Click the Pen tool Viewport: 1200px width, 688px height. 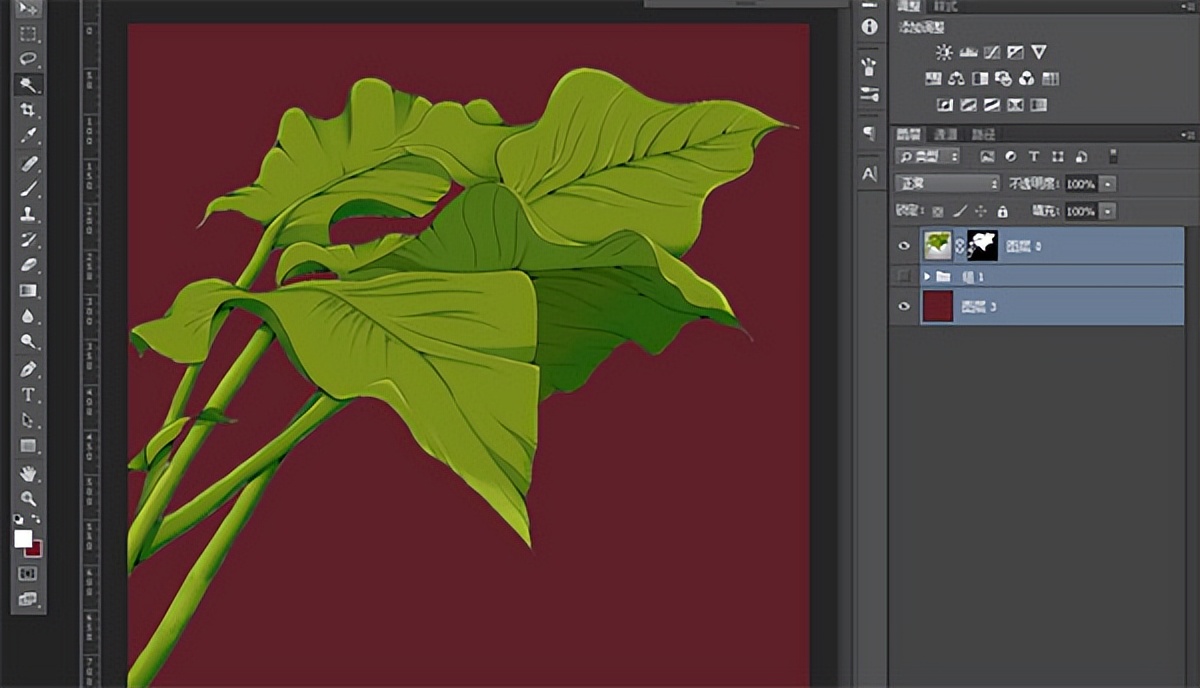[x=28, y=369]
